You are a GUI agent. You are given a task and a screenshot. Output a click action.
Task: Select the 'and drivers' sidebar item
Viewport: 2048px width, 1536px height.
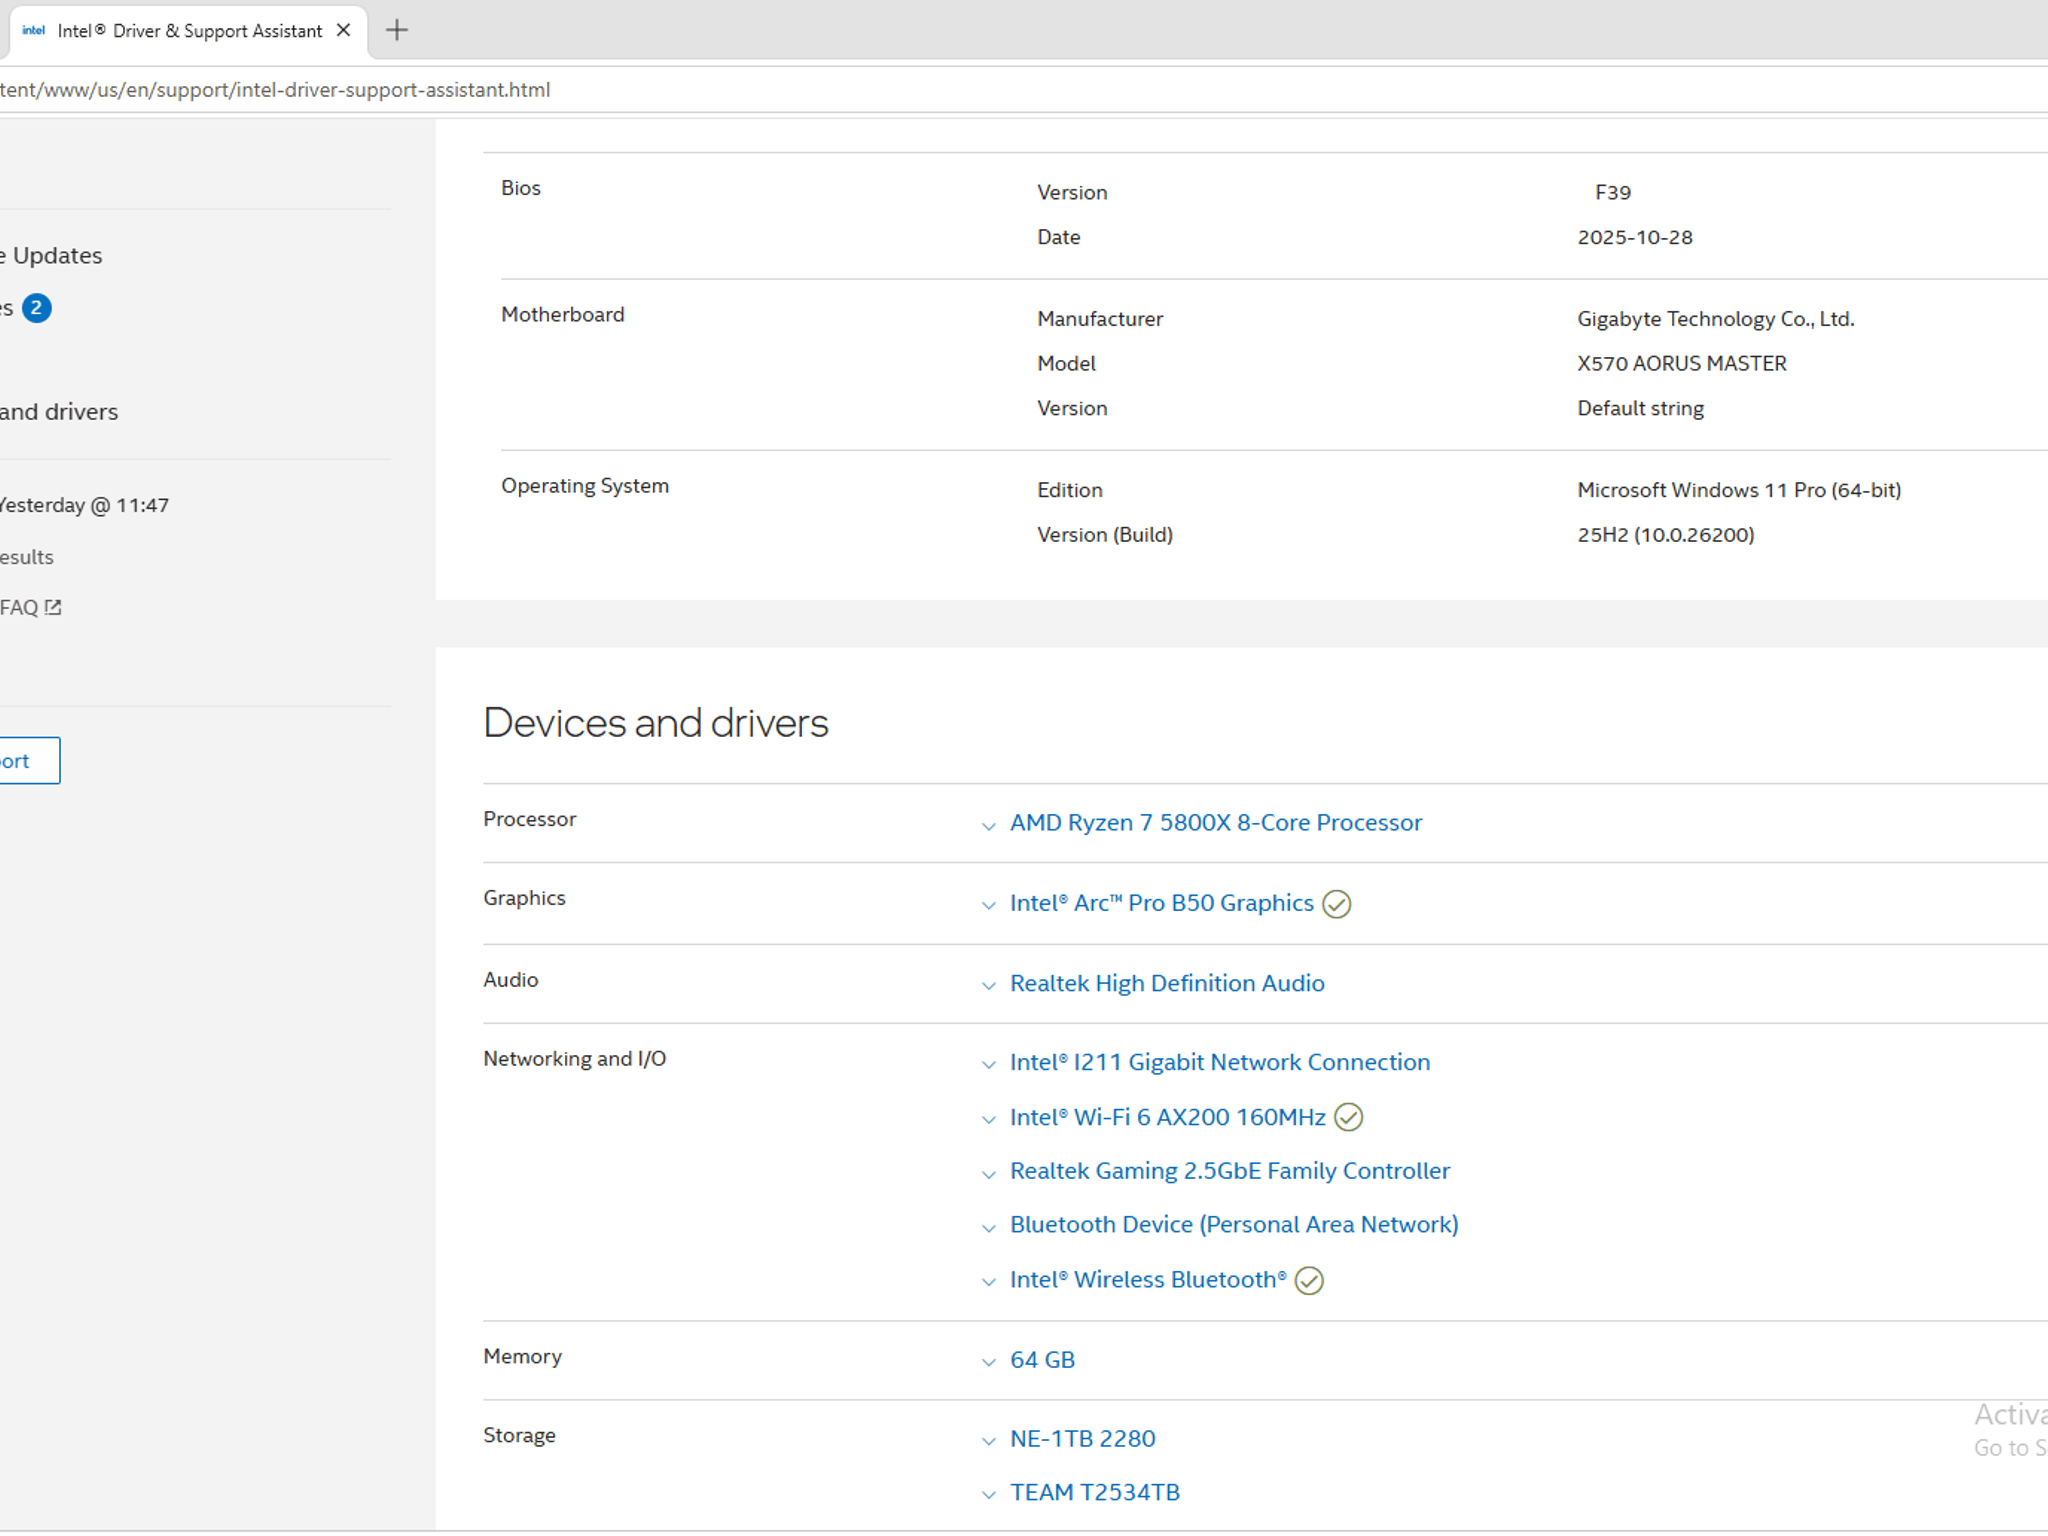click(59, 412)
